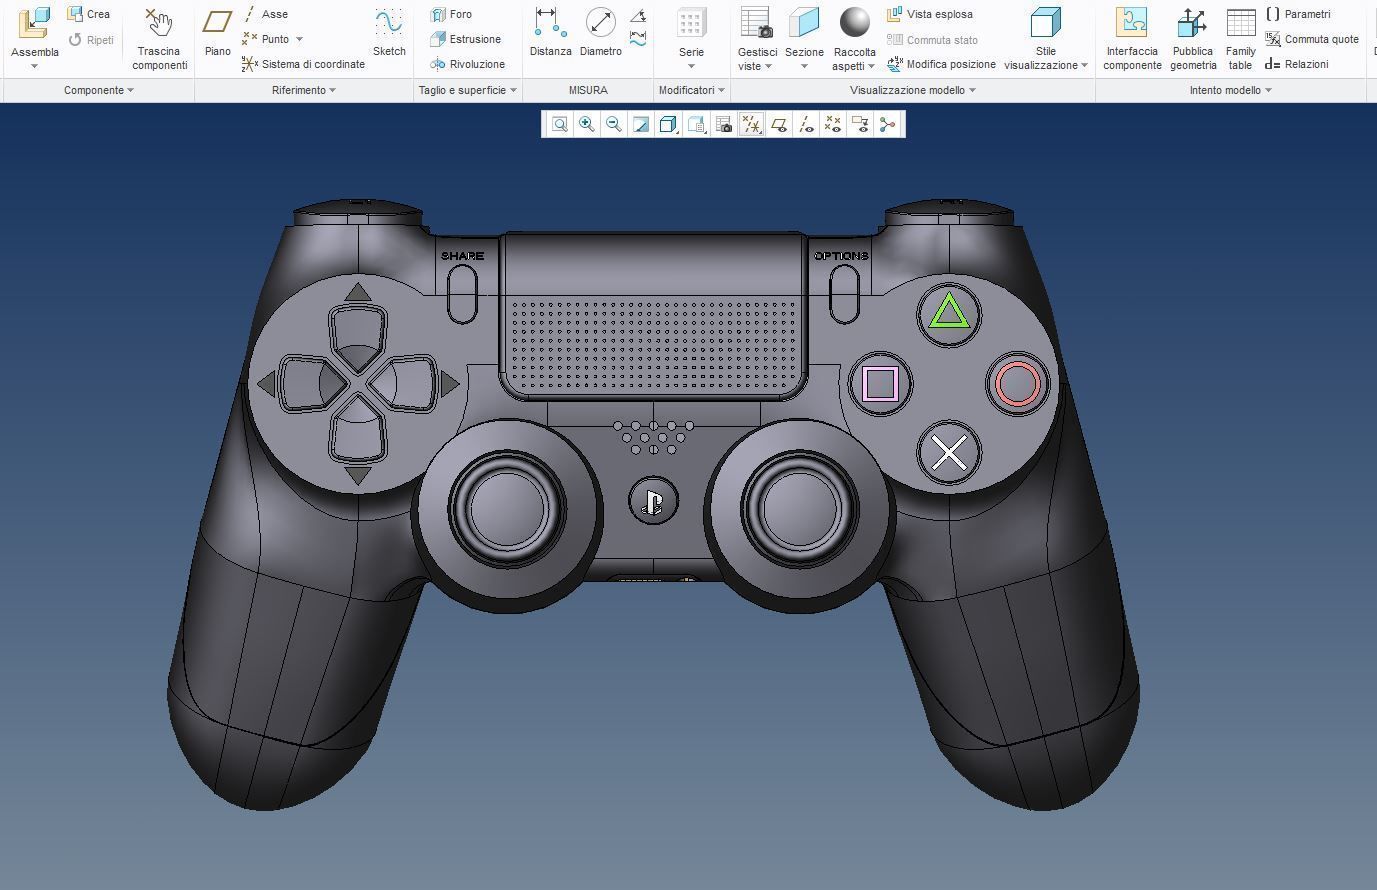This screenshot has width=1377, height=890.
Task: Click the green triangle button on controller model
Action: (949, 313)
